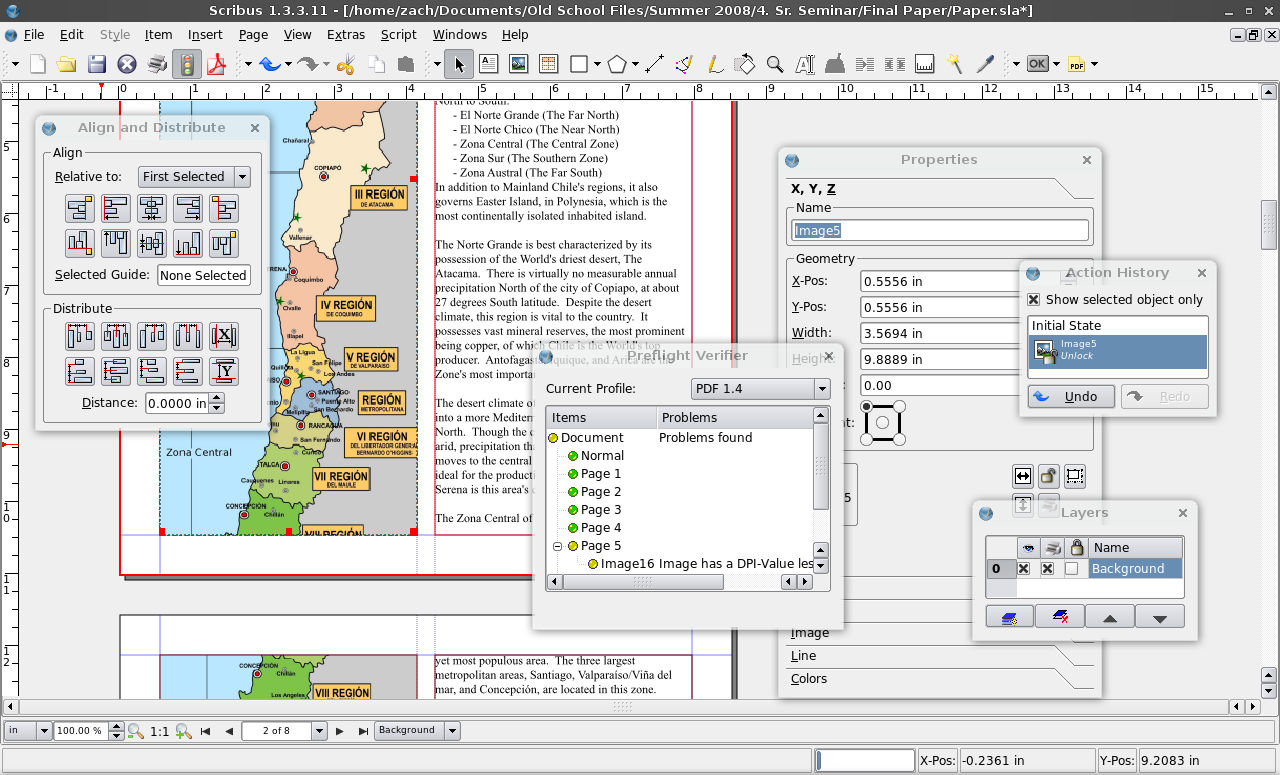Create a new document with toolbar icon
This screenshot has width=1280, height=775.
click(x=37, y=64)
